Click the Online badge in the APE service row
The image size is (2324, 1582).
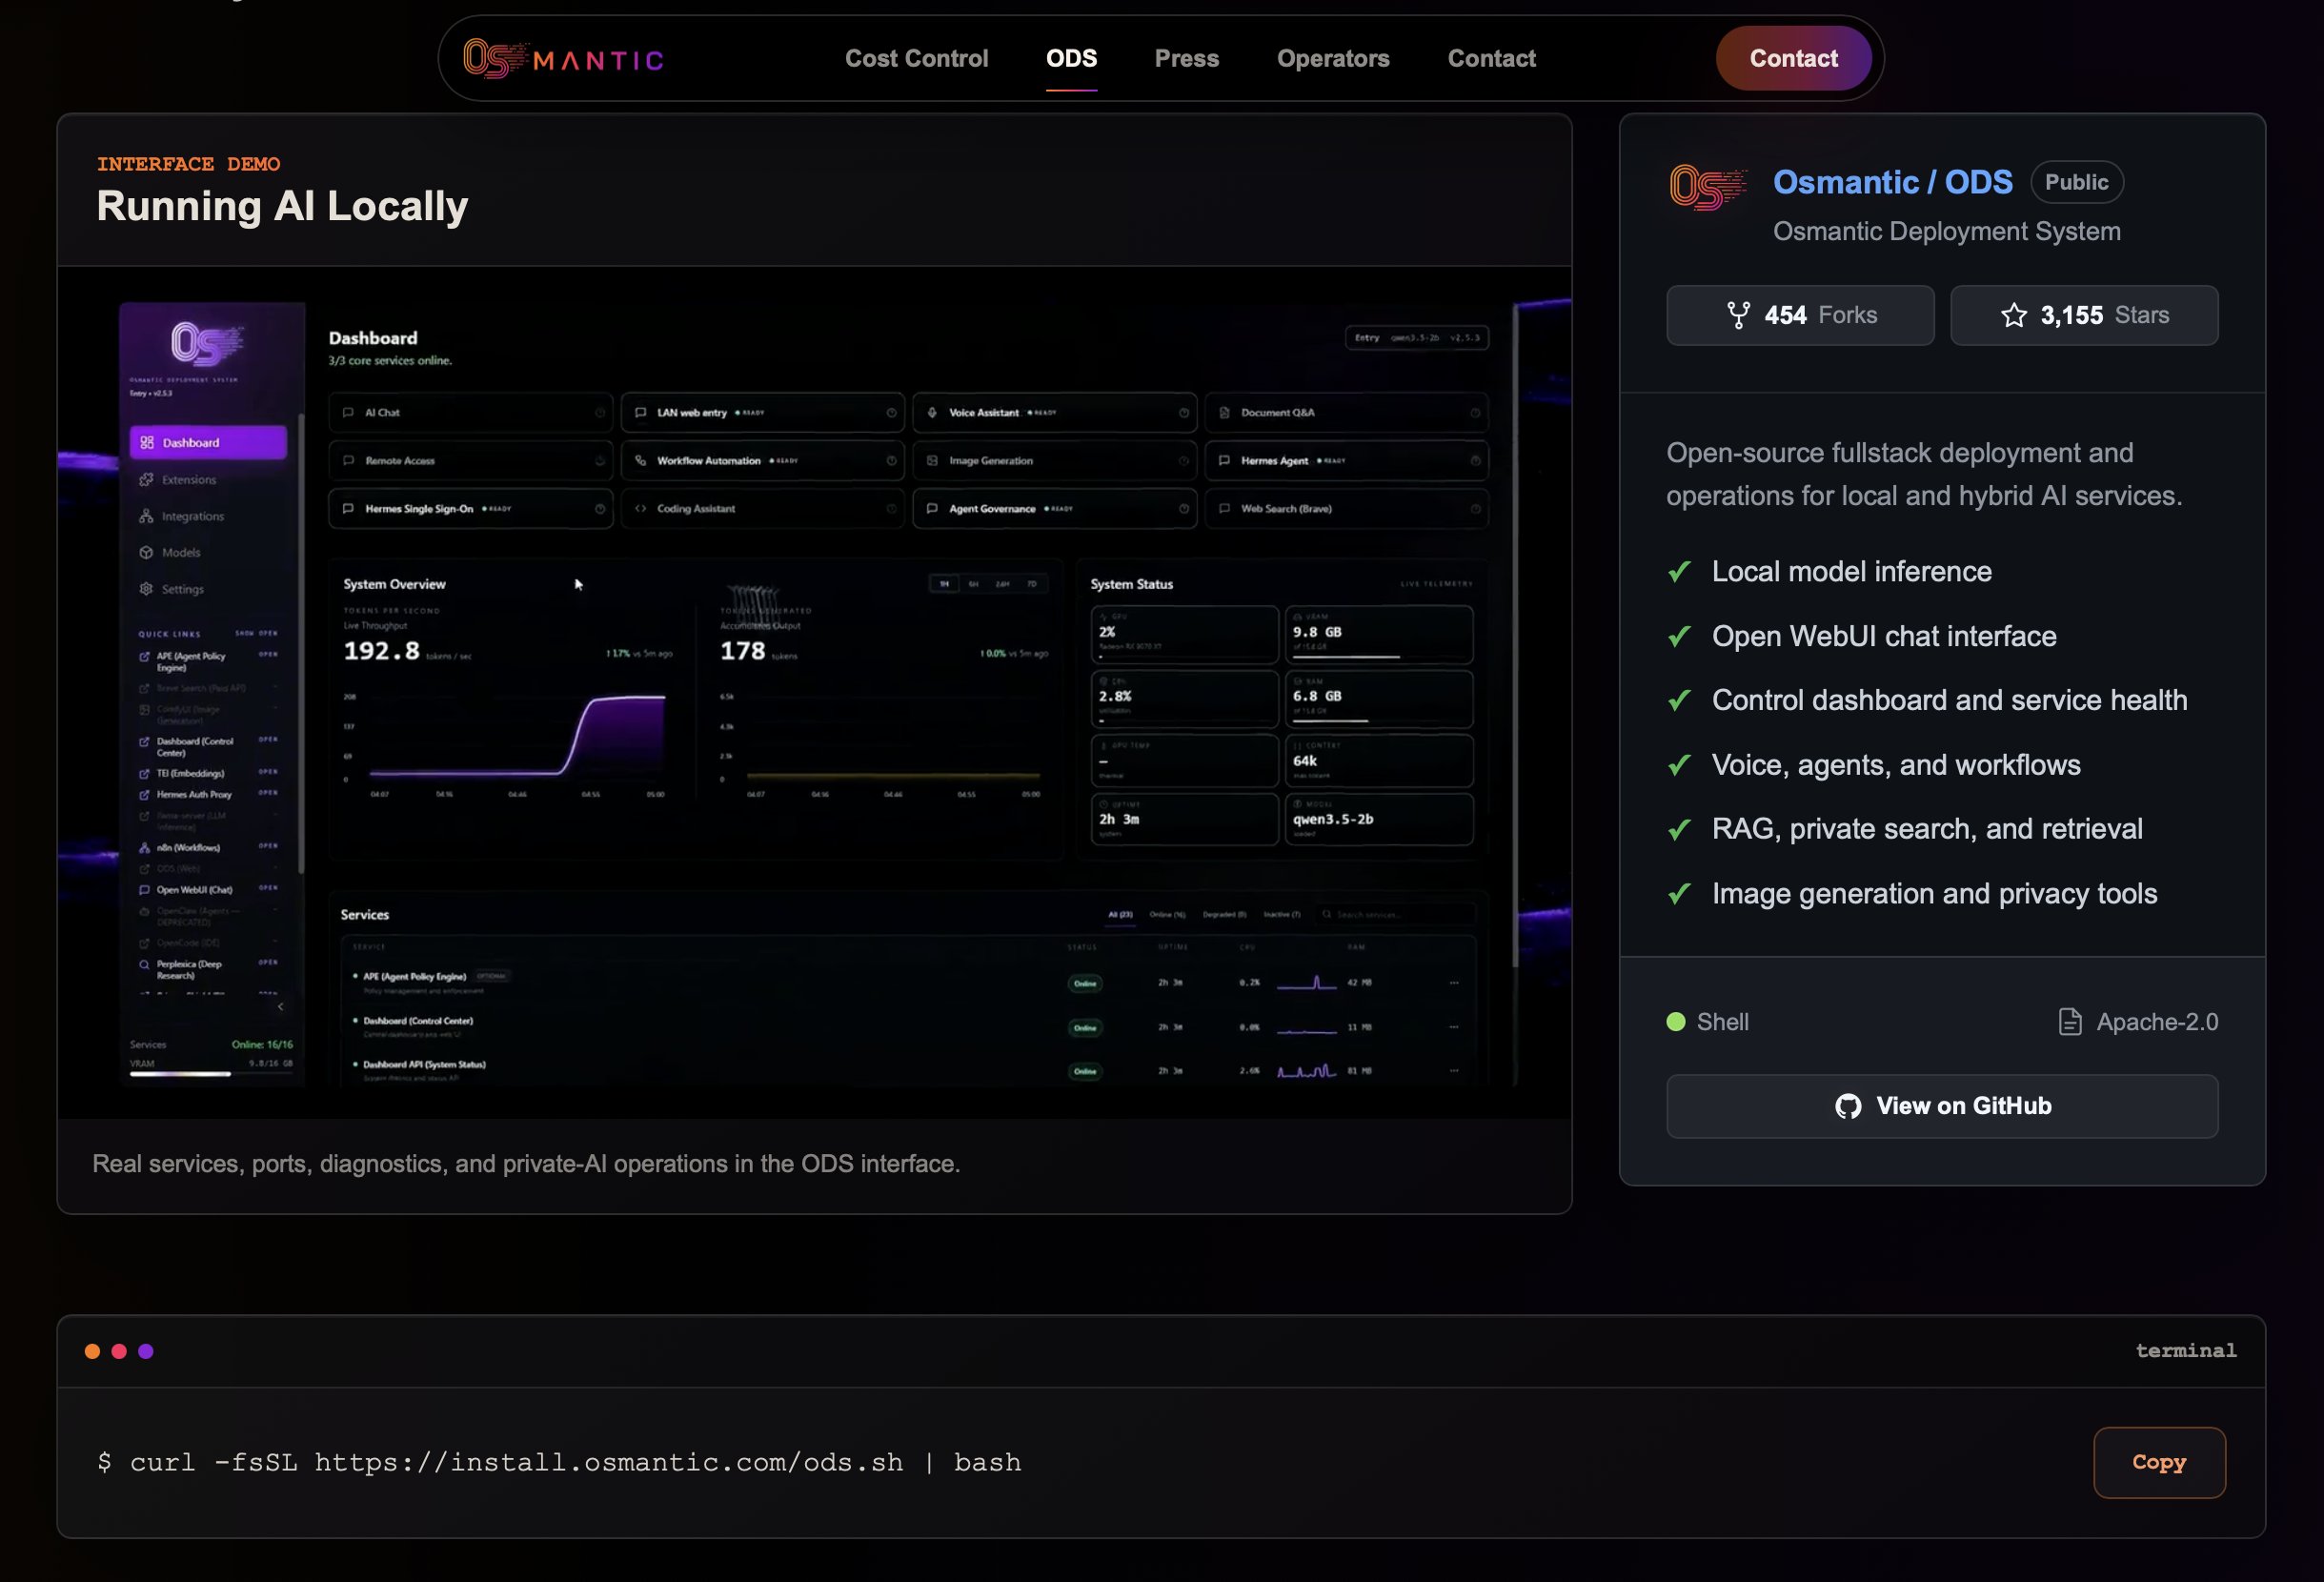click(1085, 983)
